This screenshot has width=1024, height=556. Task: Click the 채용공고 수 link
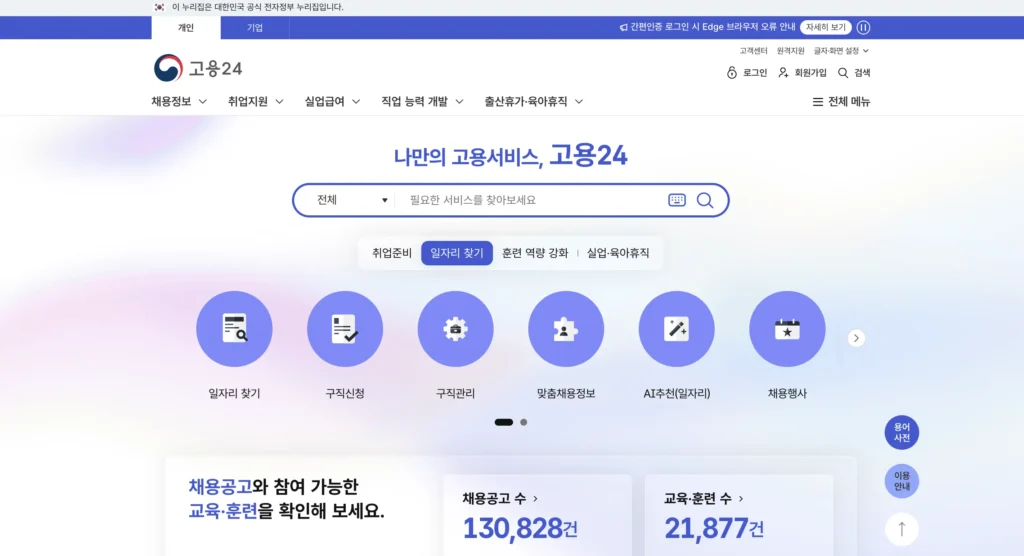click(500, 499)
